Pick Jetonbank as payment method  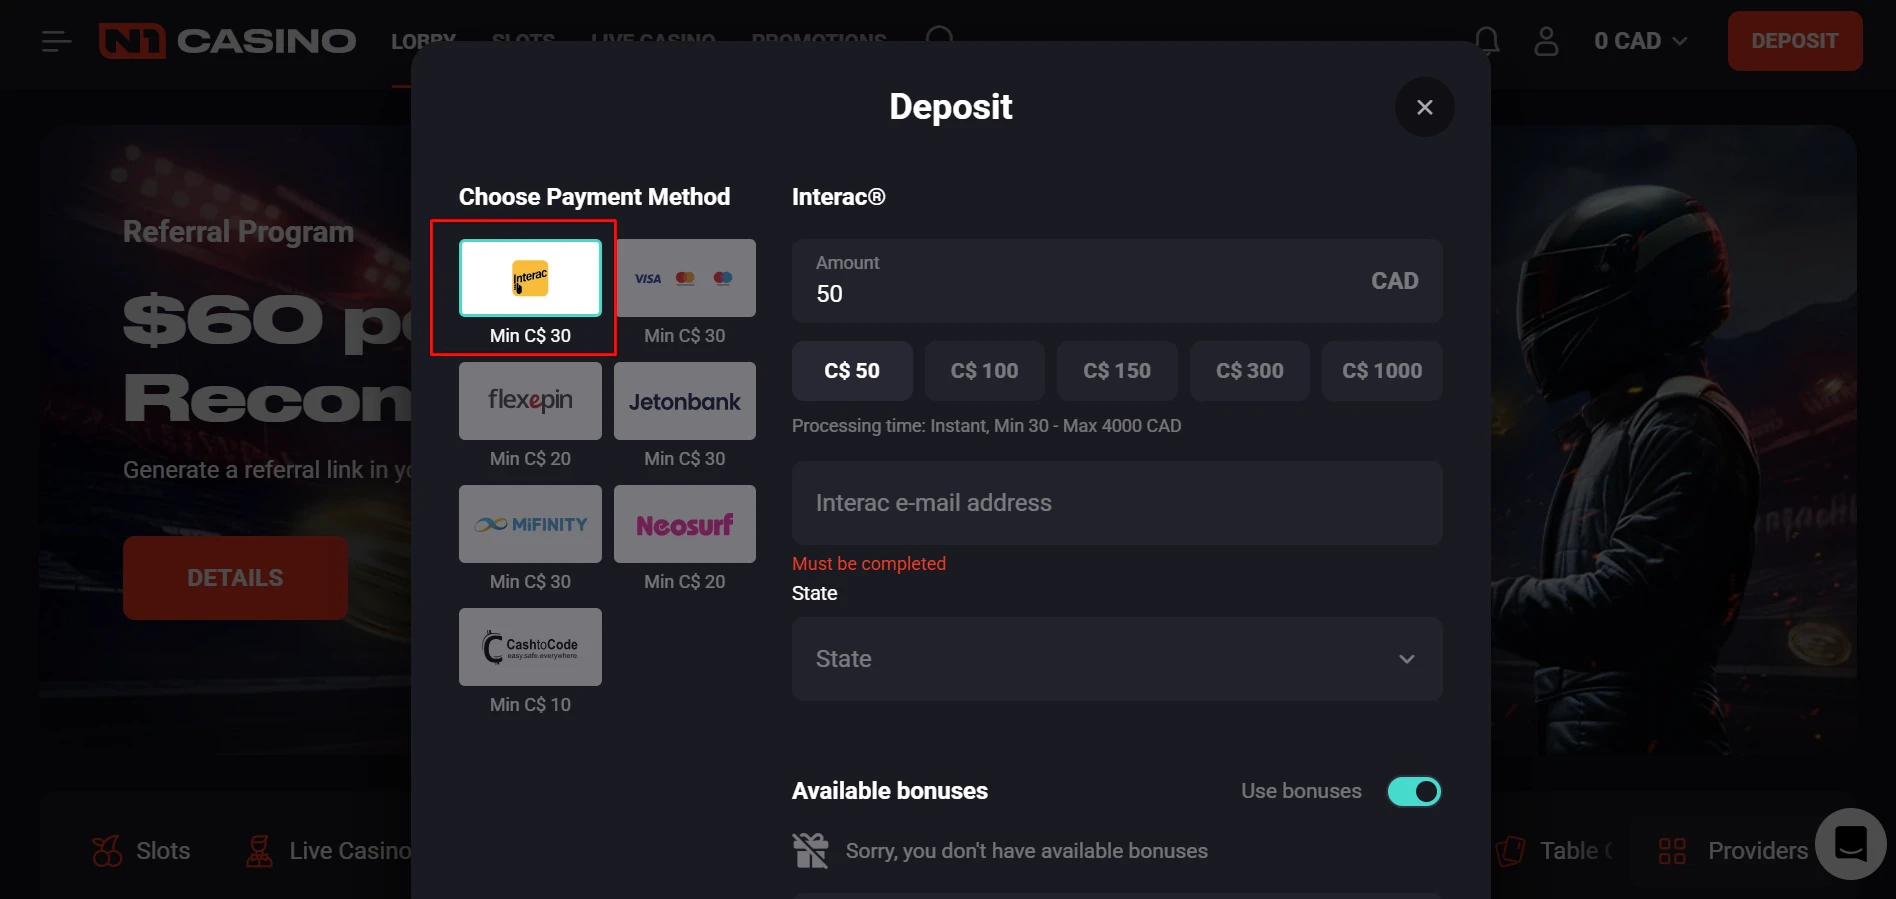[685, 401]
